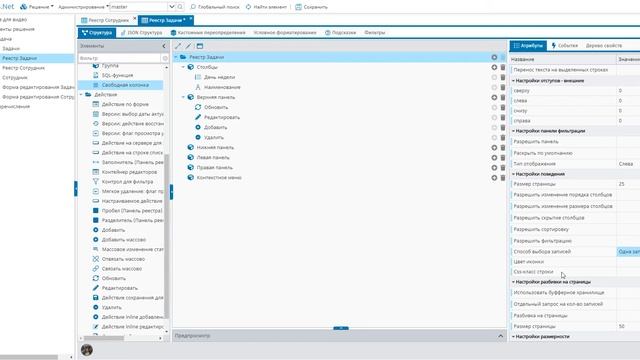This screenshot has height=360, width=640.
Task: Add a column under Столбцы node
Action: point(494,67)
